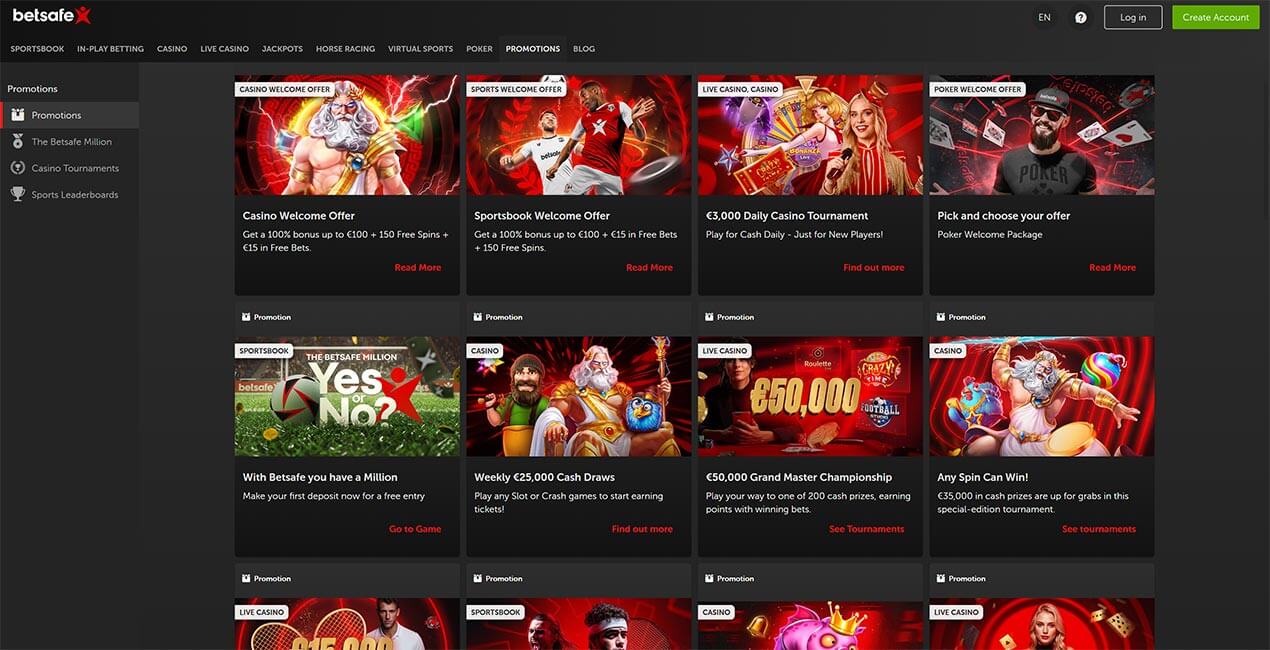Open the €50,000 Live Casino banner image

(810, 396)
